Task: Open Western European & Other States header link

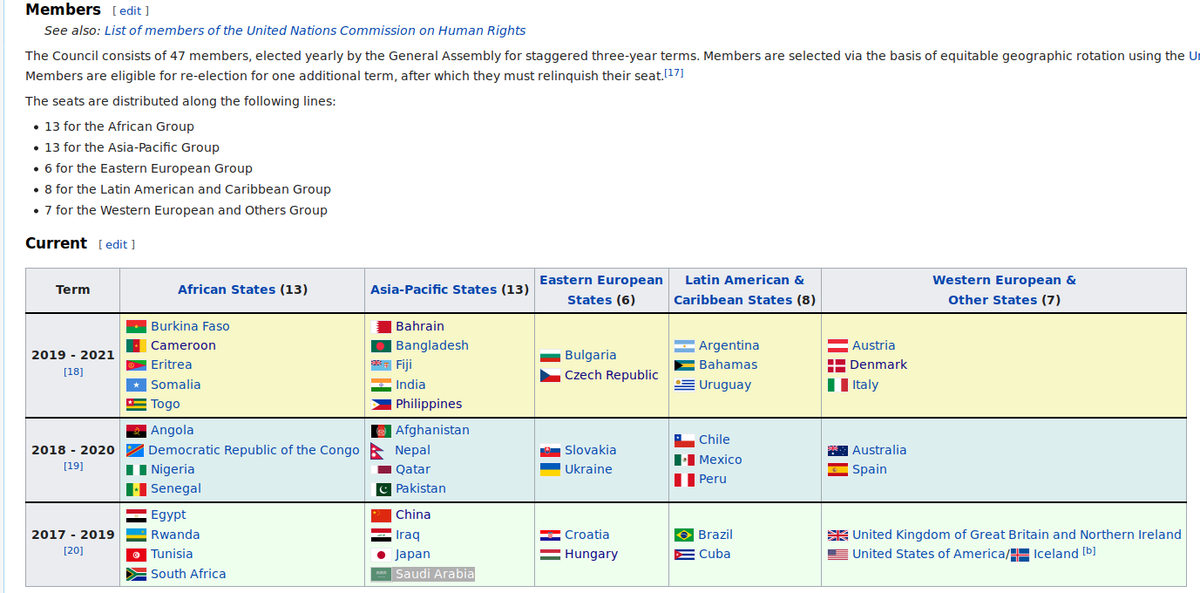Action: pos(1004,290)
